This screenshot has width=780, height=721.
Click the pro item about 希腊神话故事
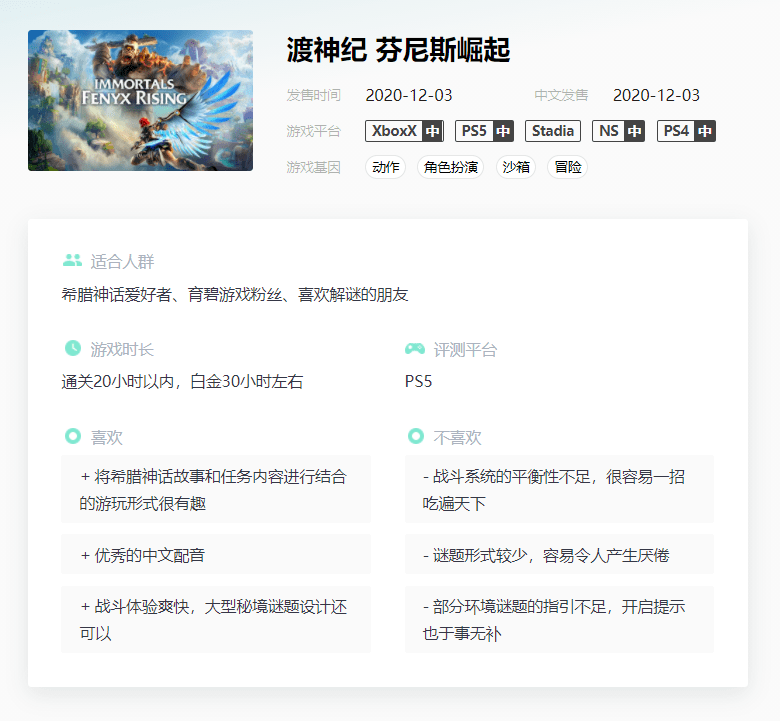click(x=216, y=489)
